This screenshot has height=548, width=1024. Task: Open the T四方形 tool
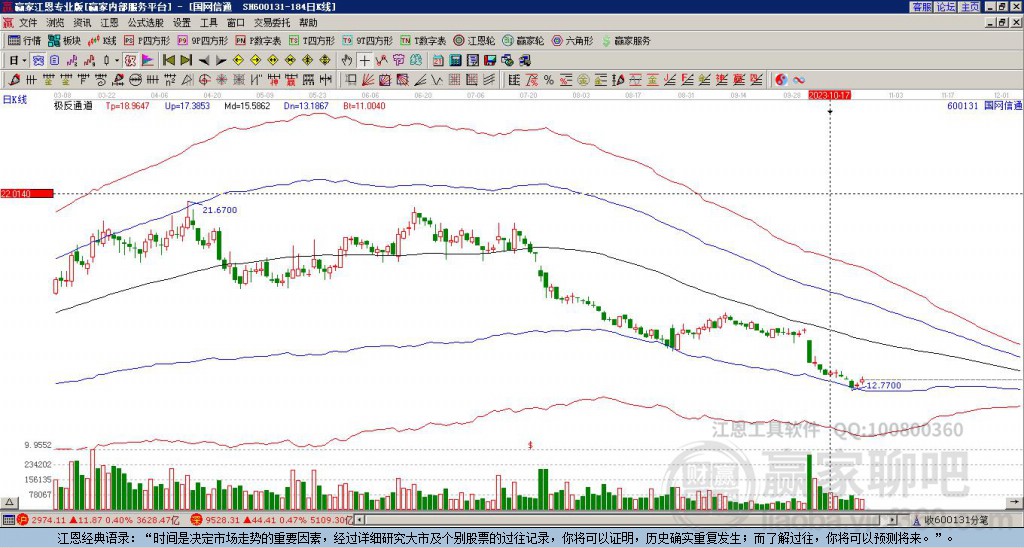[x=312, y=40]
